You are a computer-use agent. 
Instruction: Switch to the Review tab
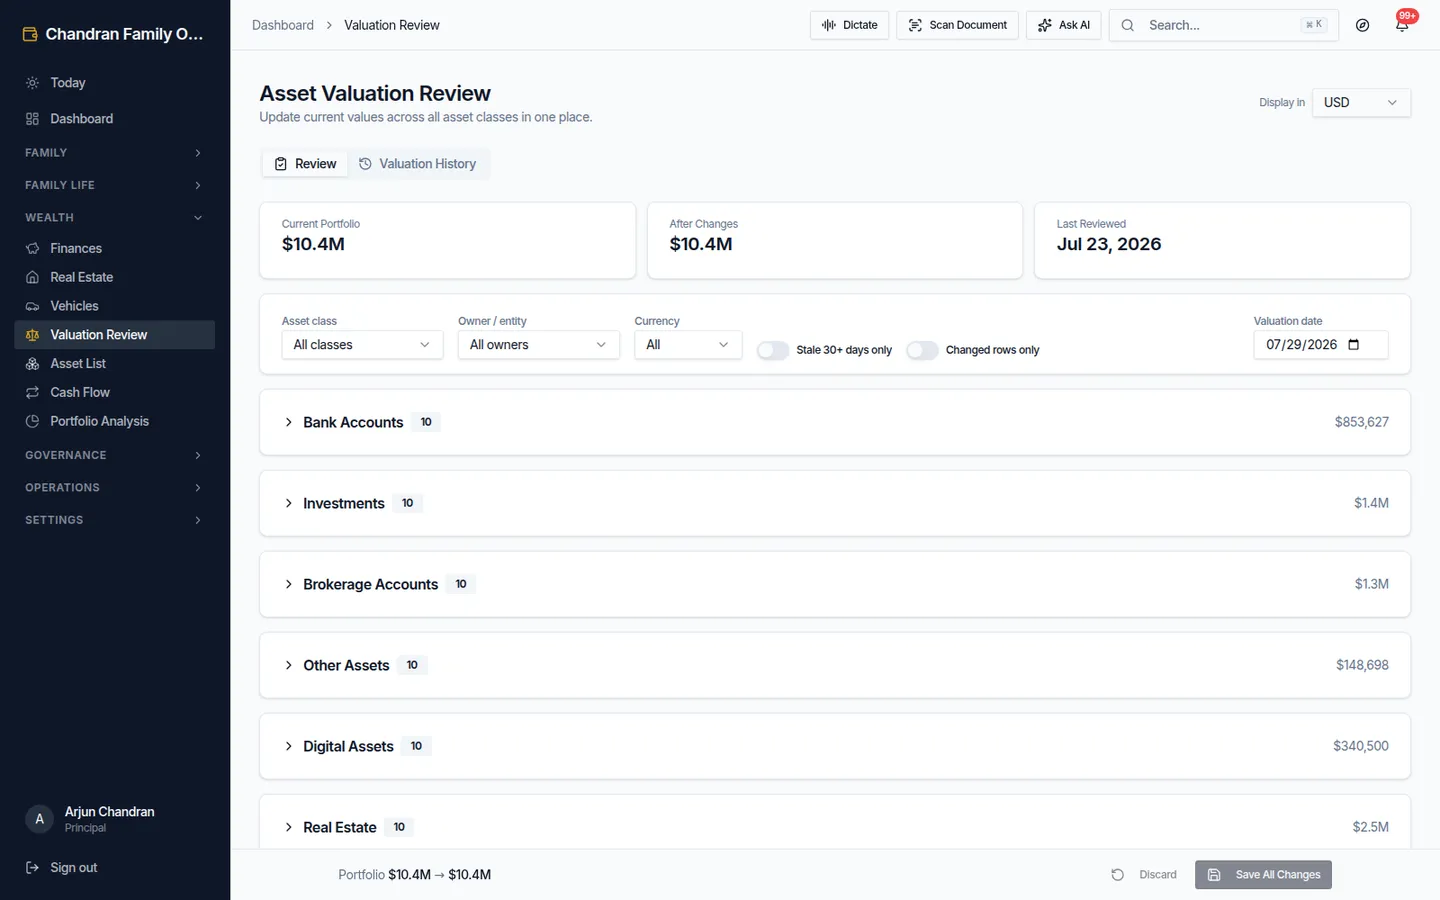click(306, 164)
